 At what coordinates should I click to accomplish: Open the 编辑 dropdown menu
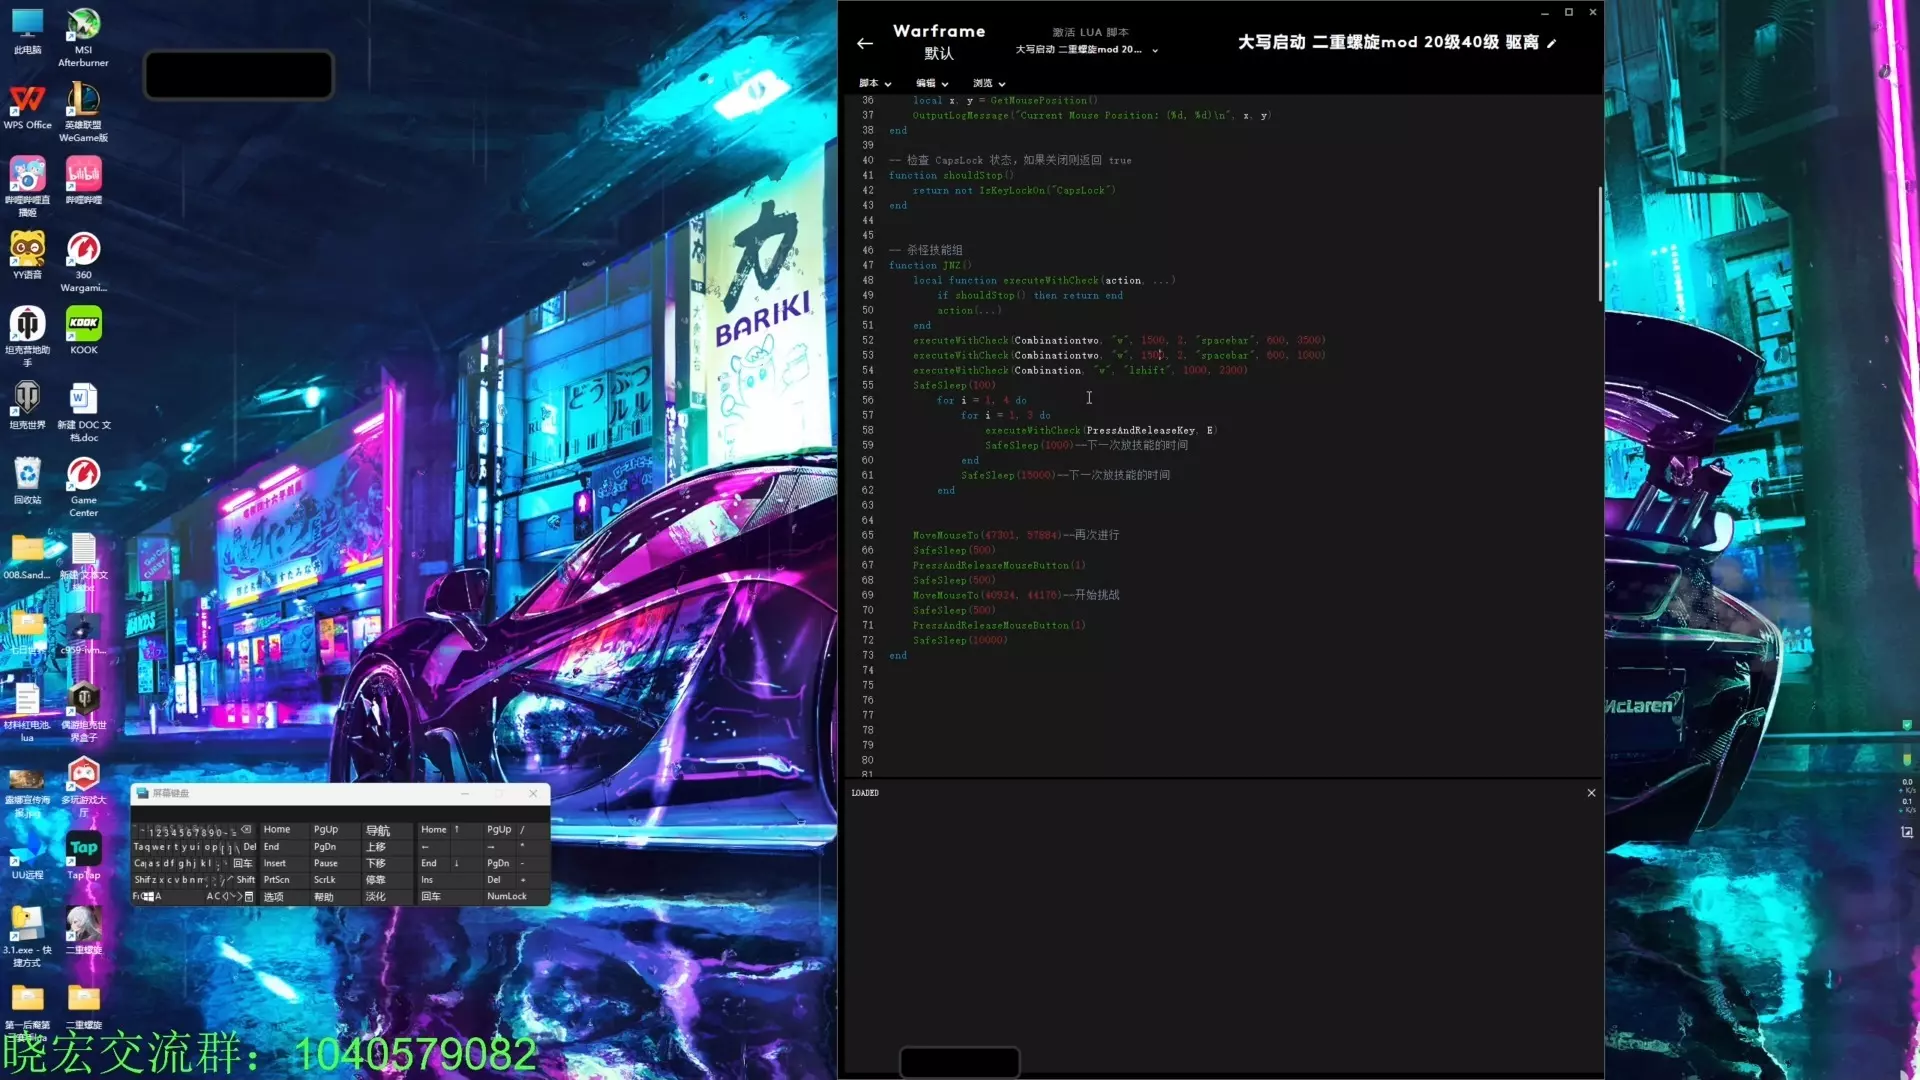tap(931, 83)
